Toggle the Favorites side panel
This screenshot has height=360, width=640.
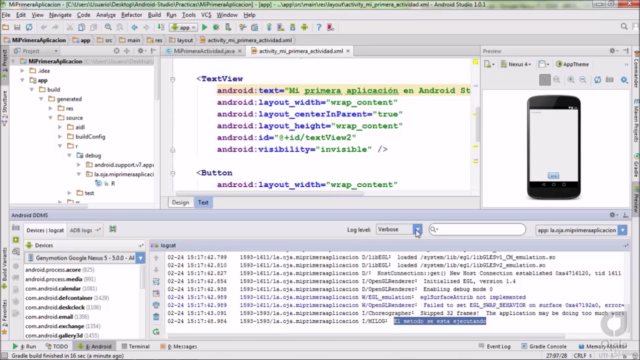[4, 316]
